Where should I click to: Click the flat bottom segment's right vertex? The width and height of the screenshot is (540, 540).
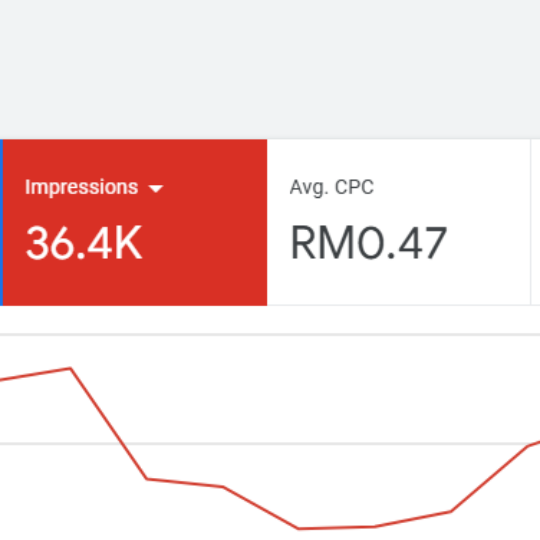click(374, 527)
